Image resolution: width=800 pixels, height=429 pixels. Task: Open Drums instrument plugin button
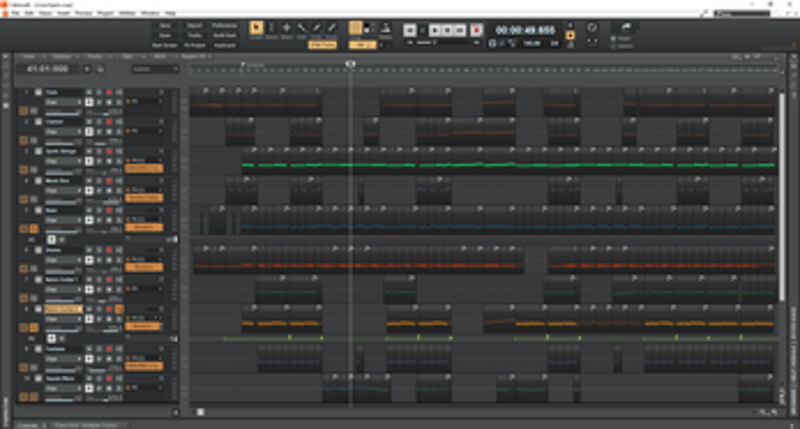point(144,267)
